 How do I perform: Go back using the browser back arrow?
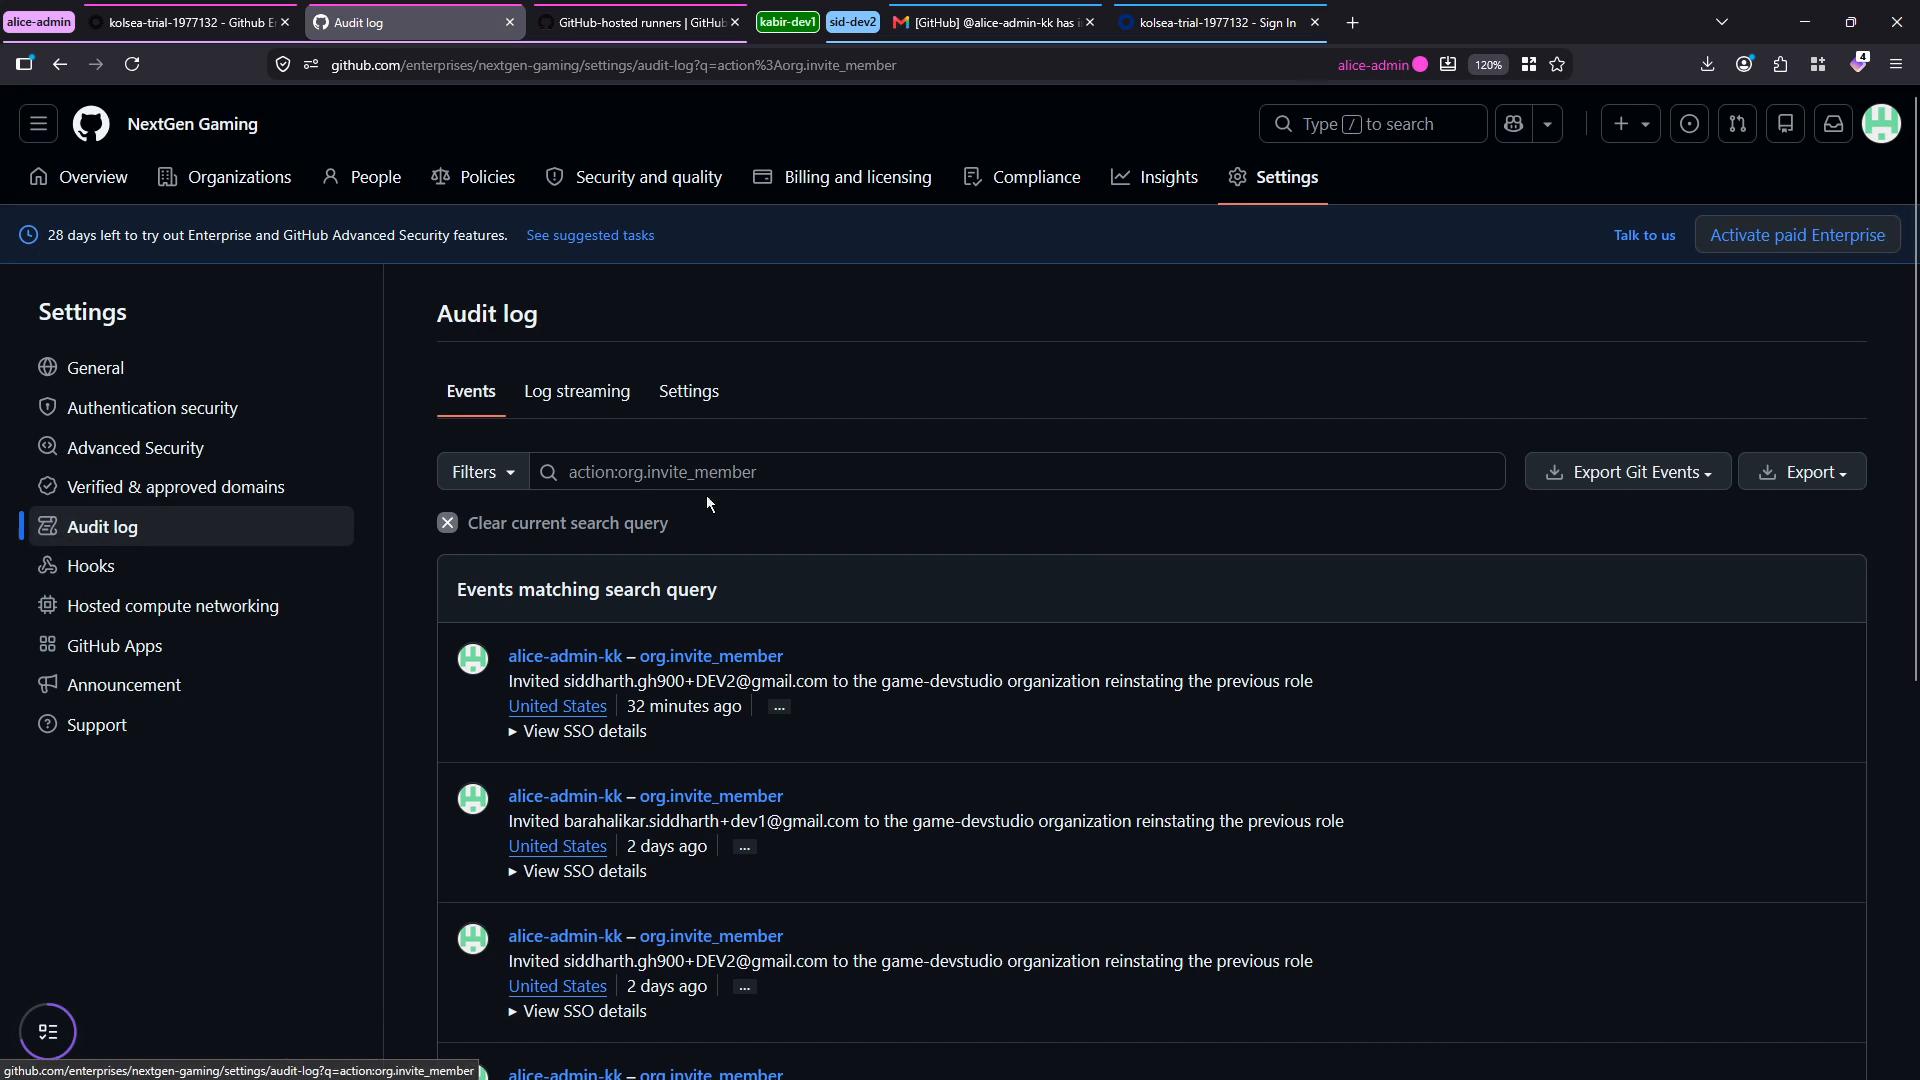click(x=60, y=65)
